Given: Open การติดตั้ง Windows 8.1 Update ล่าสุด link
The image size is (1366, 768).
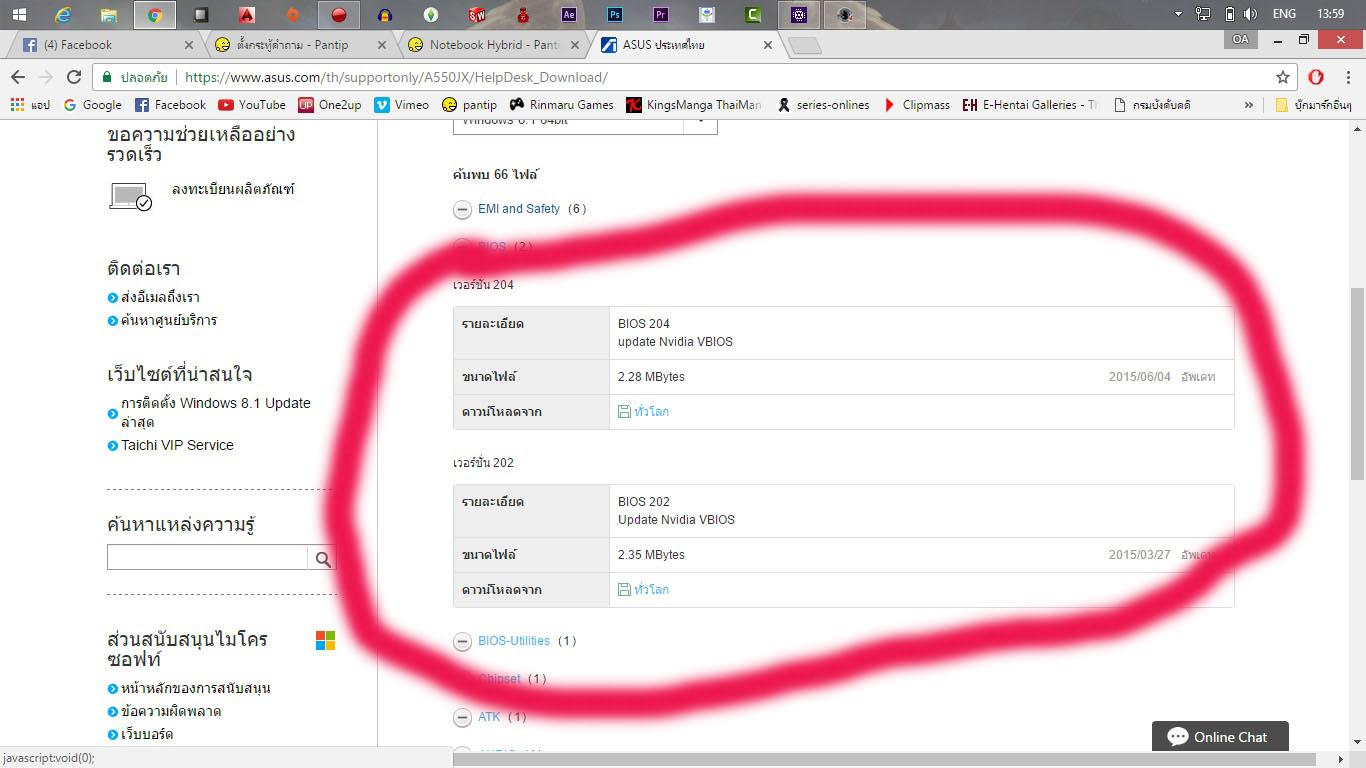Looking at the screenshot, I should coord(215,412).
